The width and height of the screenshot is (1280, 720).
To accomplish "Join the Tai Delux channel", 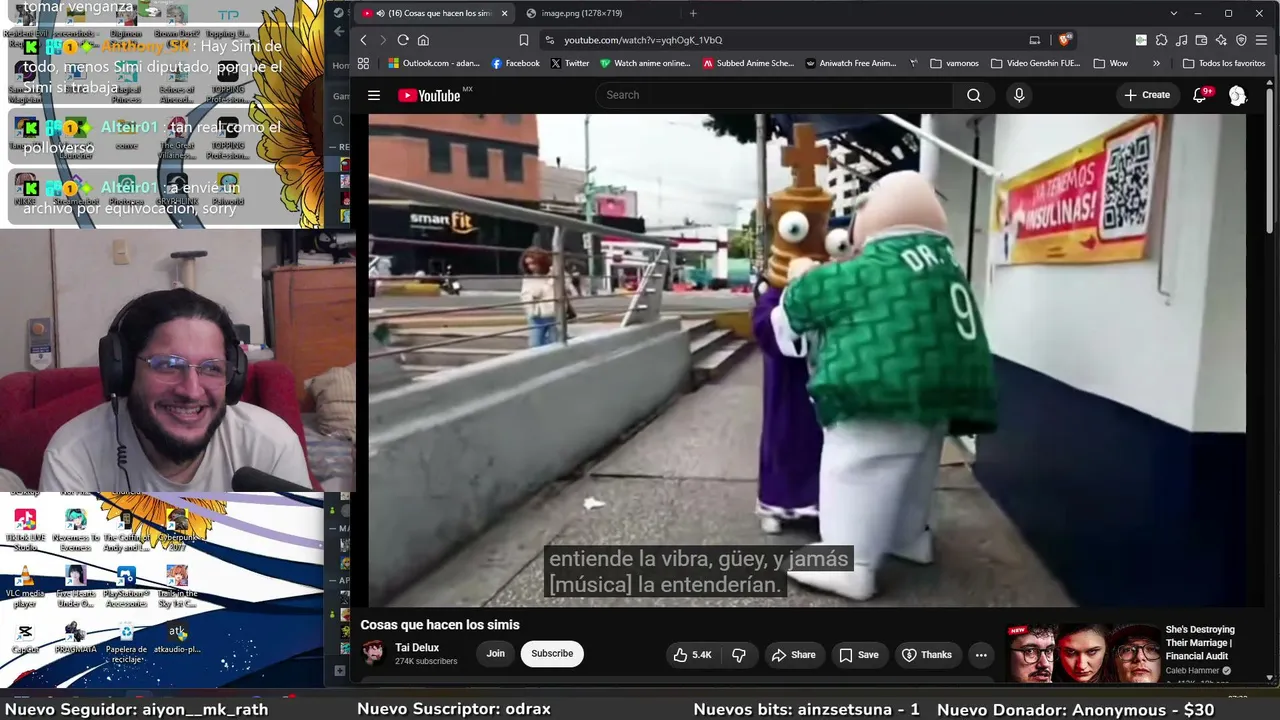I will (495, 654).
